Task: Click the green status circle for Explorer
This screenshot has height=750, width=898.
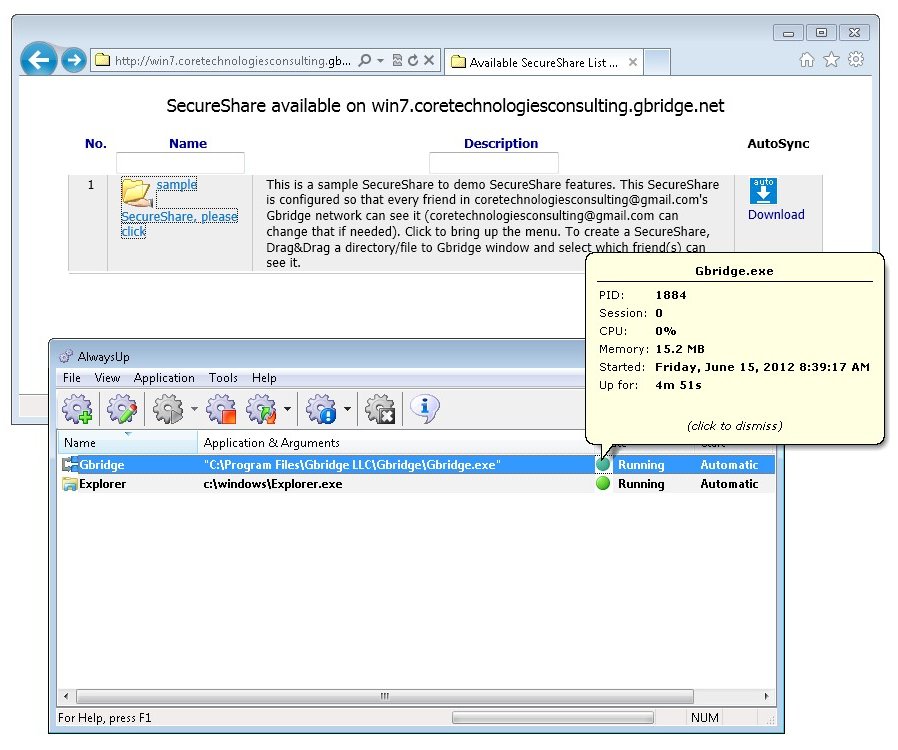Action: point(603,484)
